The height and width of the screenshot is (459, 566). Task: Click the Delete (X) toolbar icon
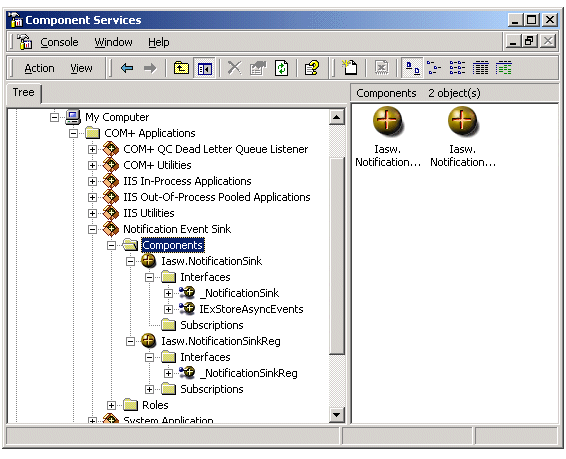[x=235, y=68]
